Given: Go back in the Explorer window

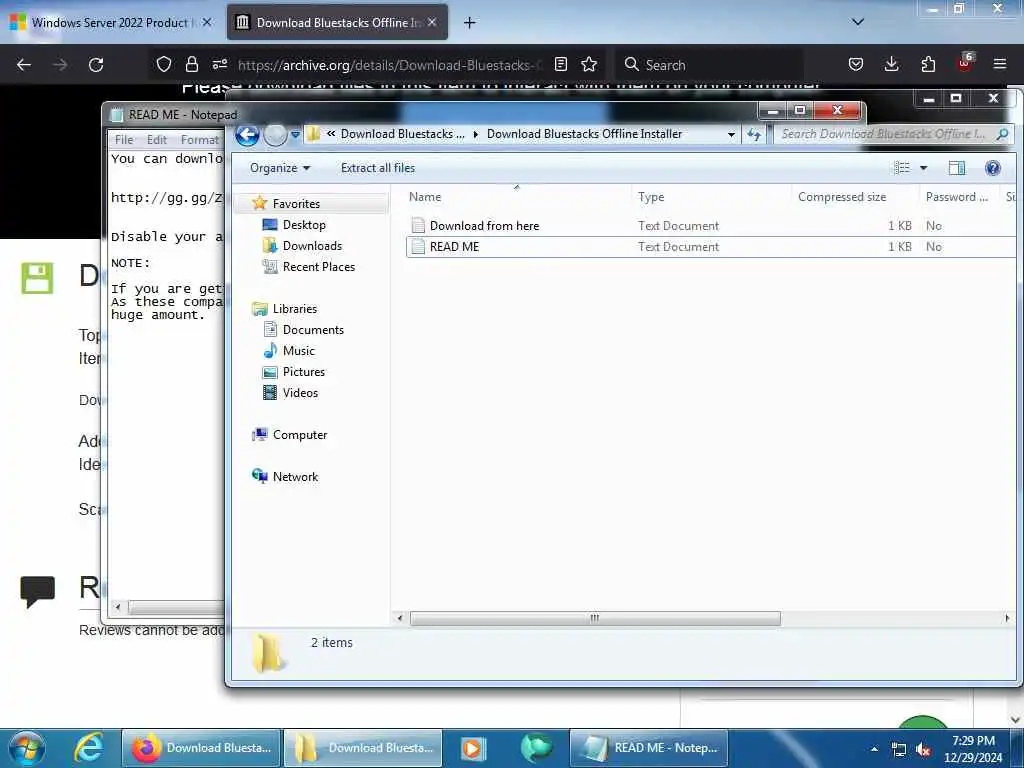Looking at the screenshot, I should [247, 135].
